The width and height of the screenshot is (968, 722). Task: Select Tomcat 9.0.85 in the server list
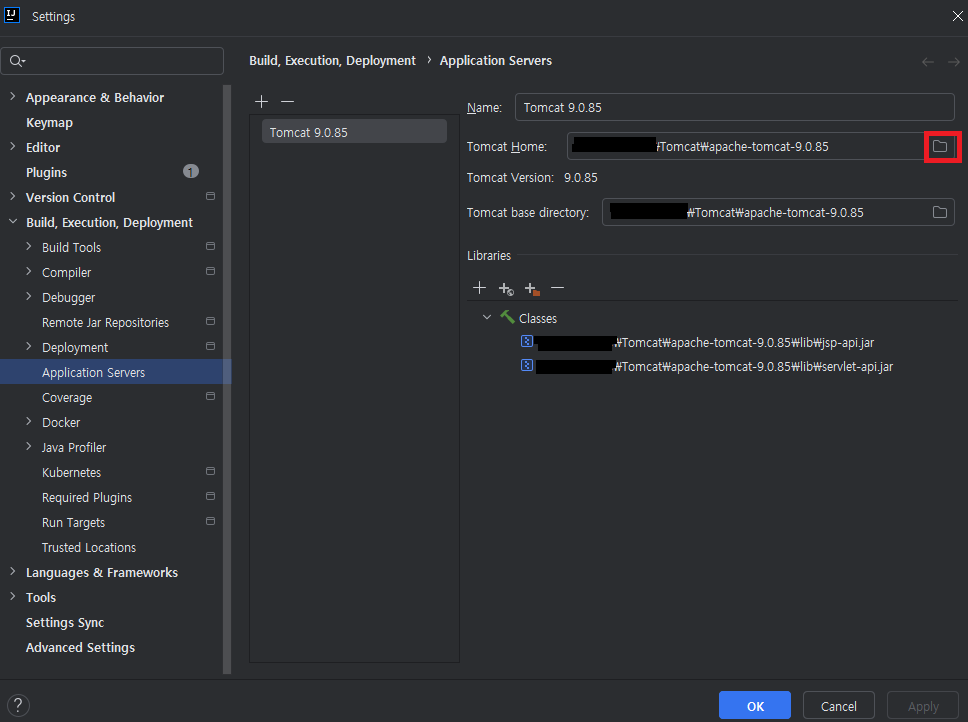coord(354,132)
